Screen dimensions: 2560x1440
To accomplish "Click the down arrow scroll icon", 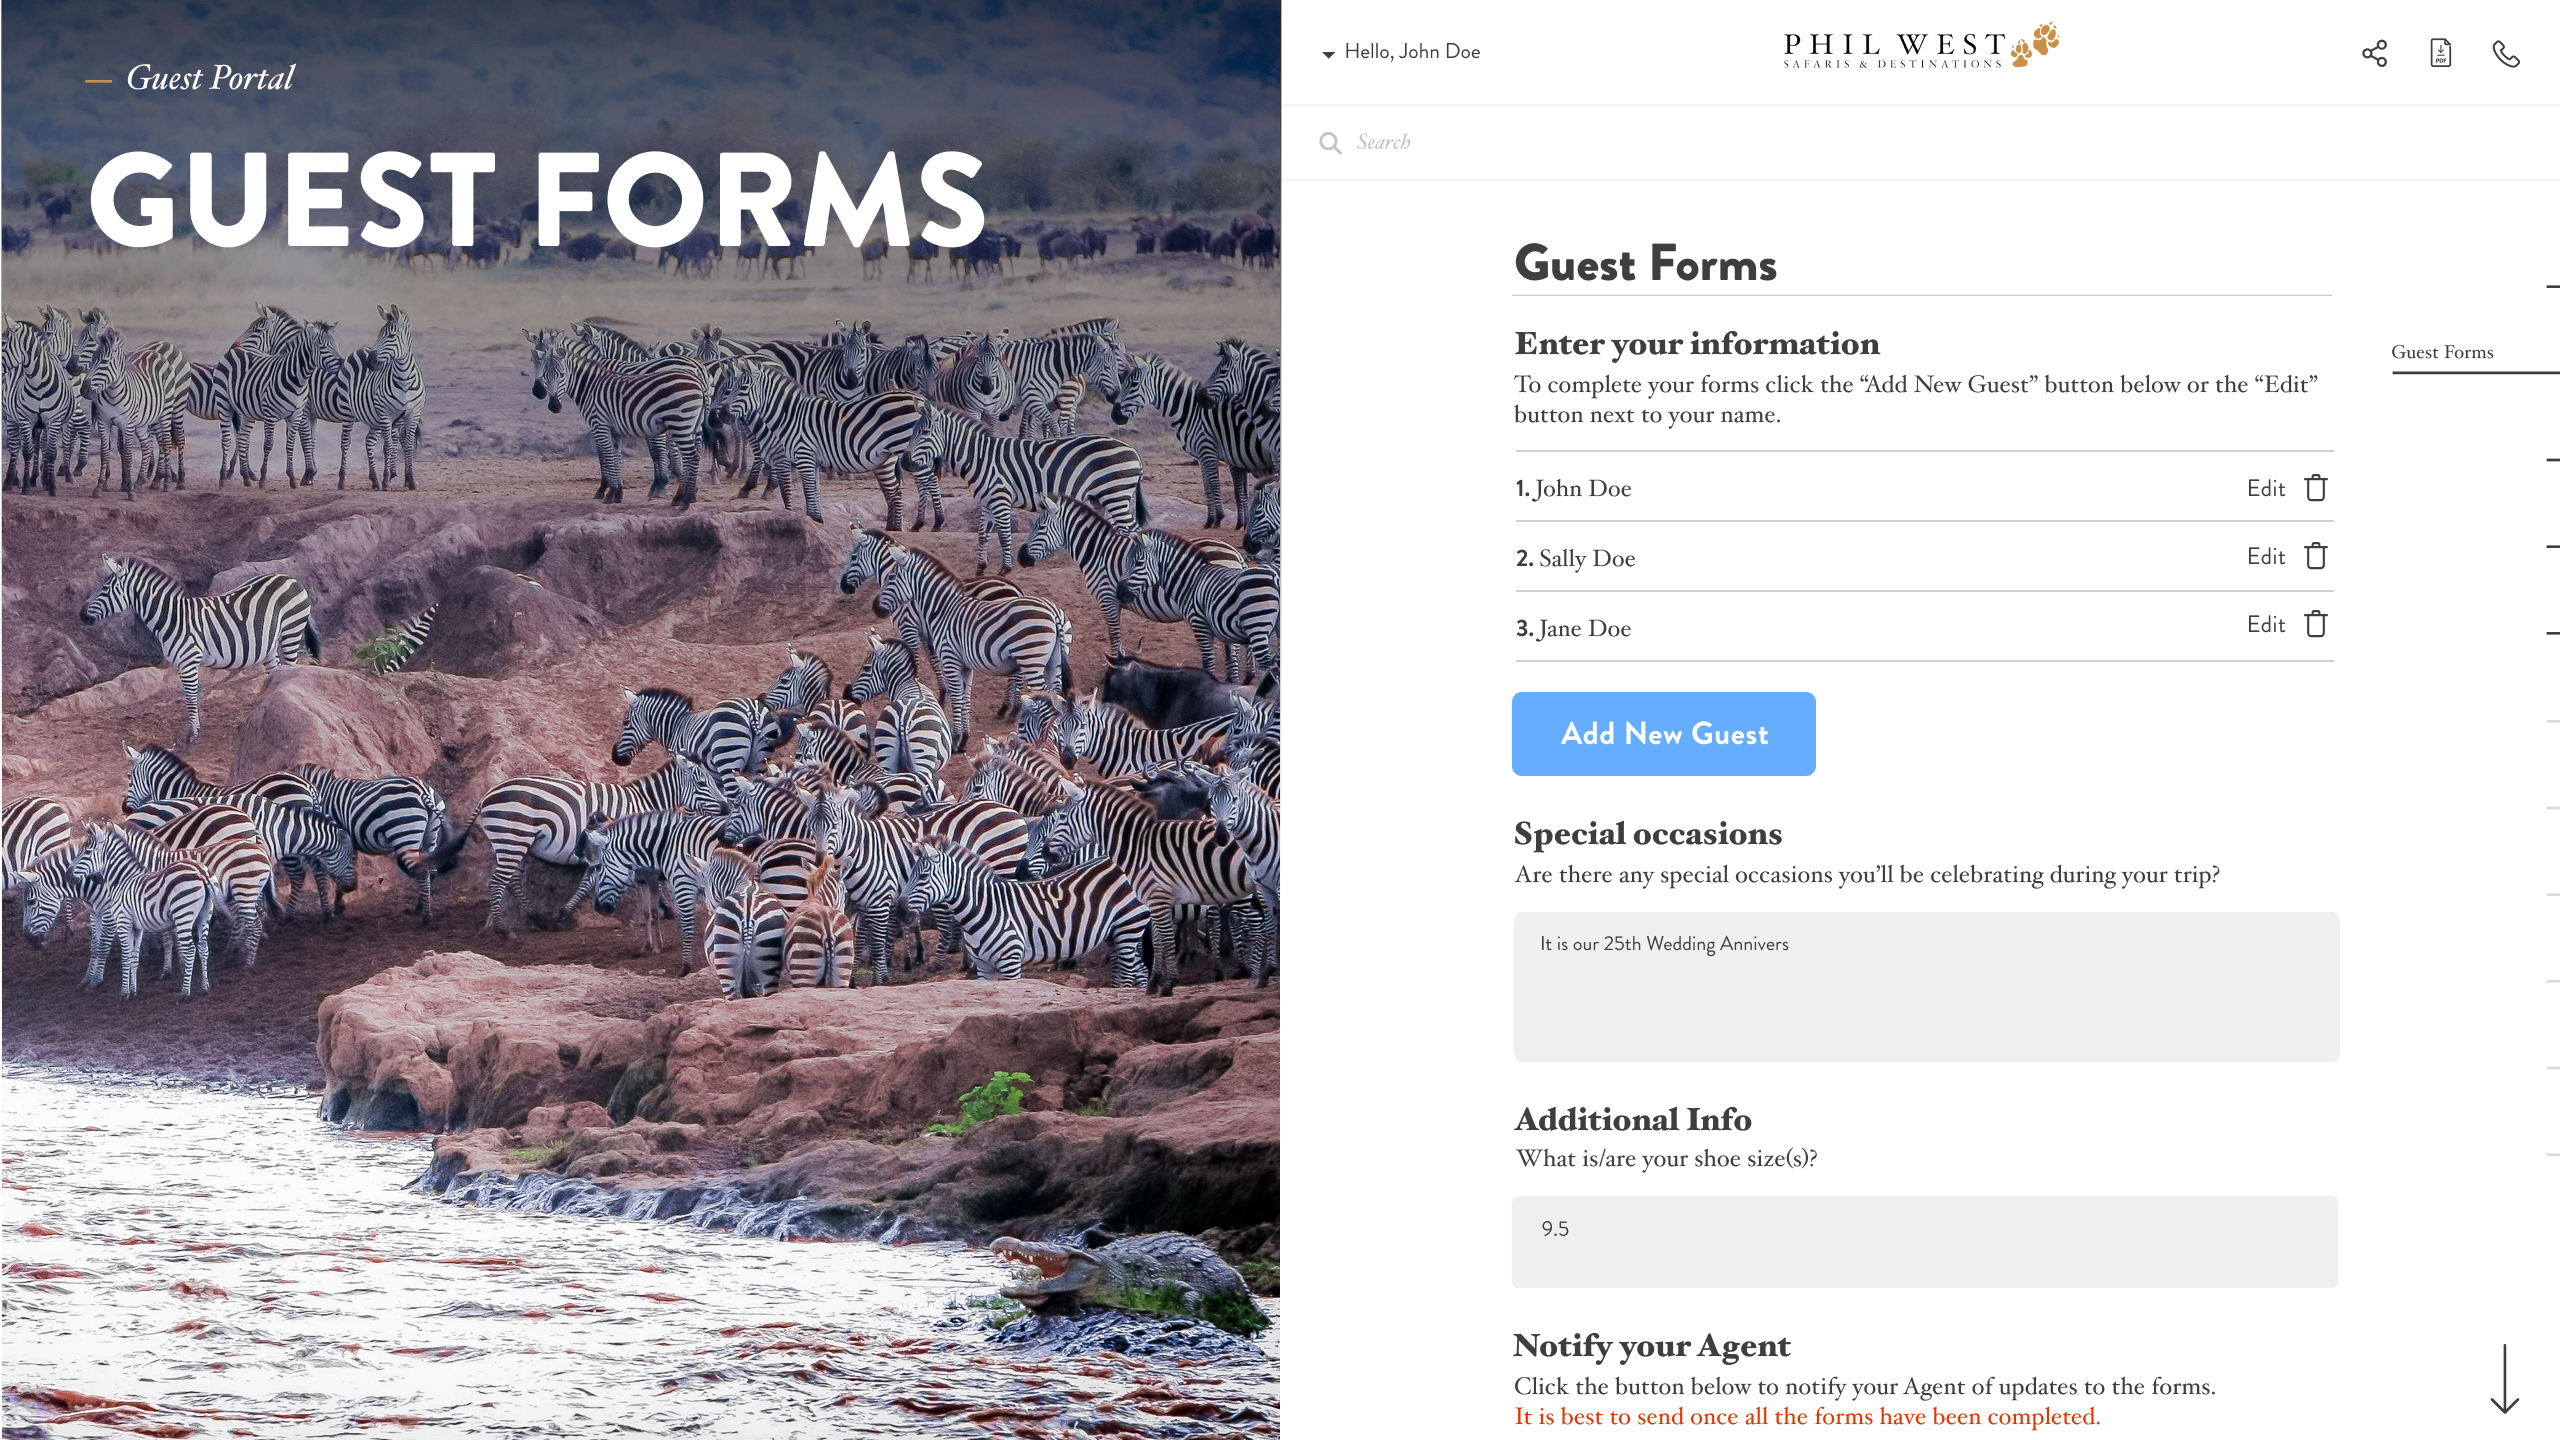I will pyautogui.click(x=2504, y=1379).
